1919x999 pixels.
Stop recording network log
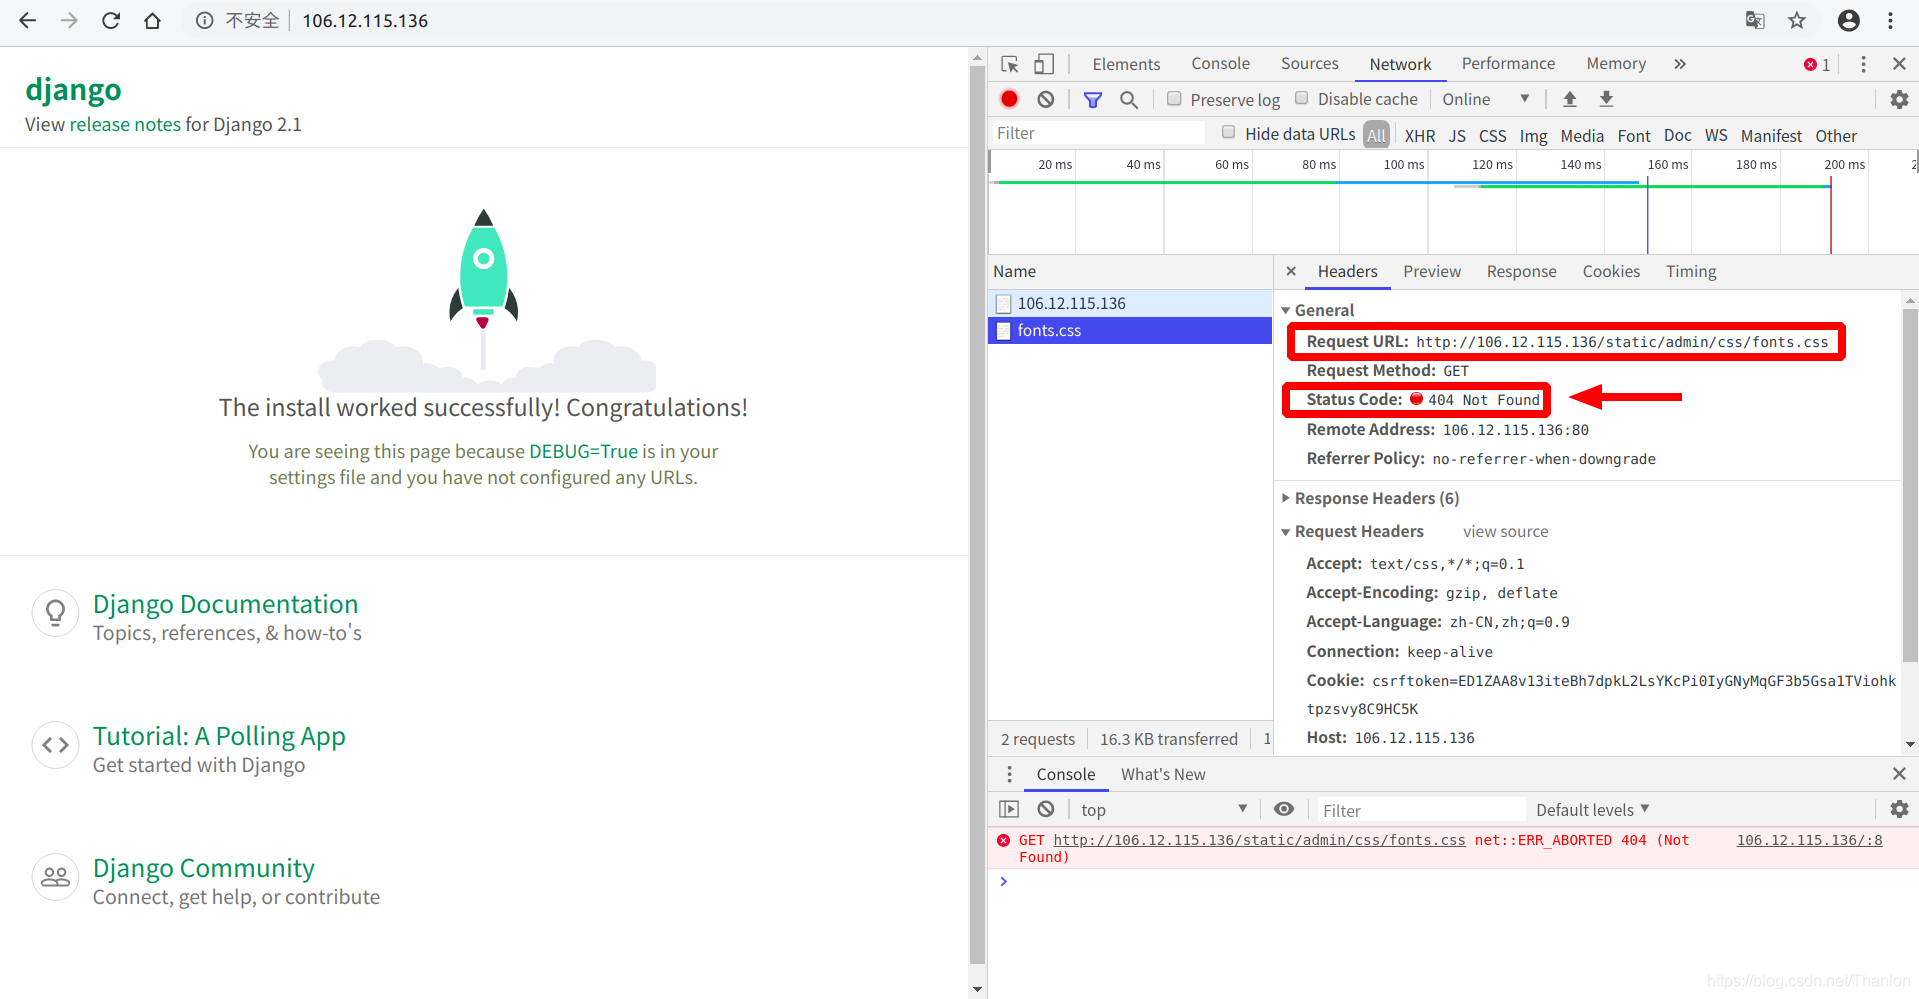pos(1009,99)
